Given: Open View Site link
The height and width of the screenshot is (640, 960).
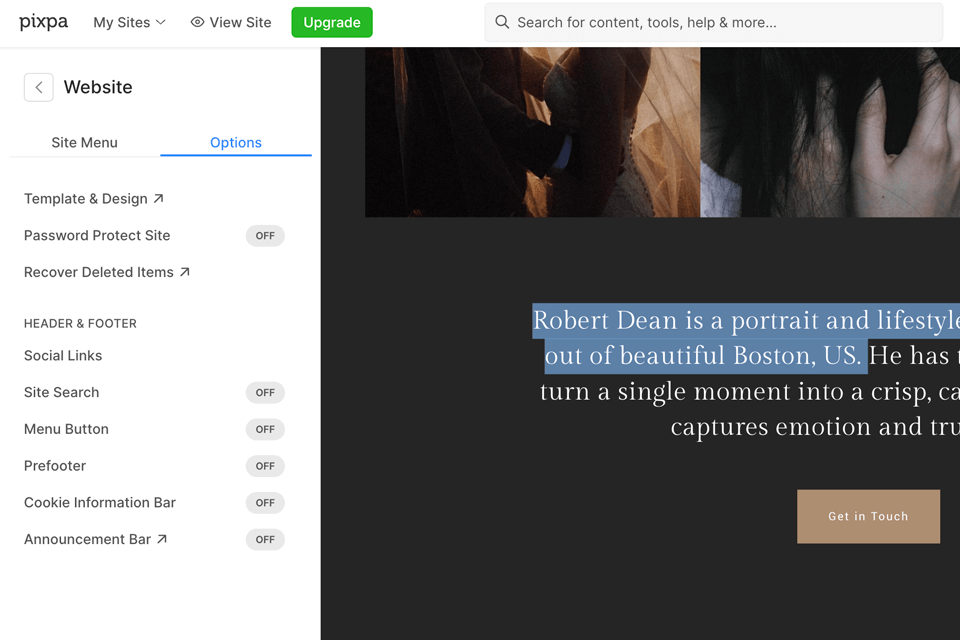Looking at the screenshot, I should [231, 23].
